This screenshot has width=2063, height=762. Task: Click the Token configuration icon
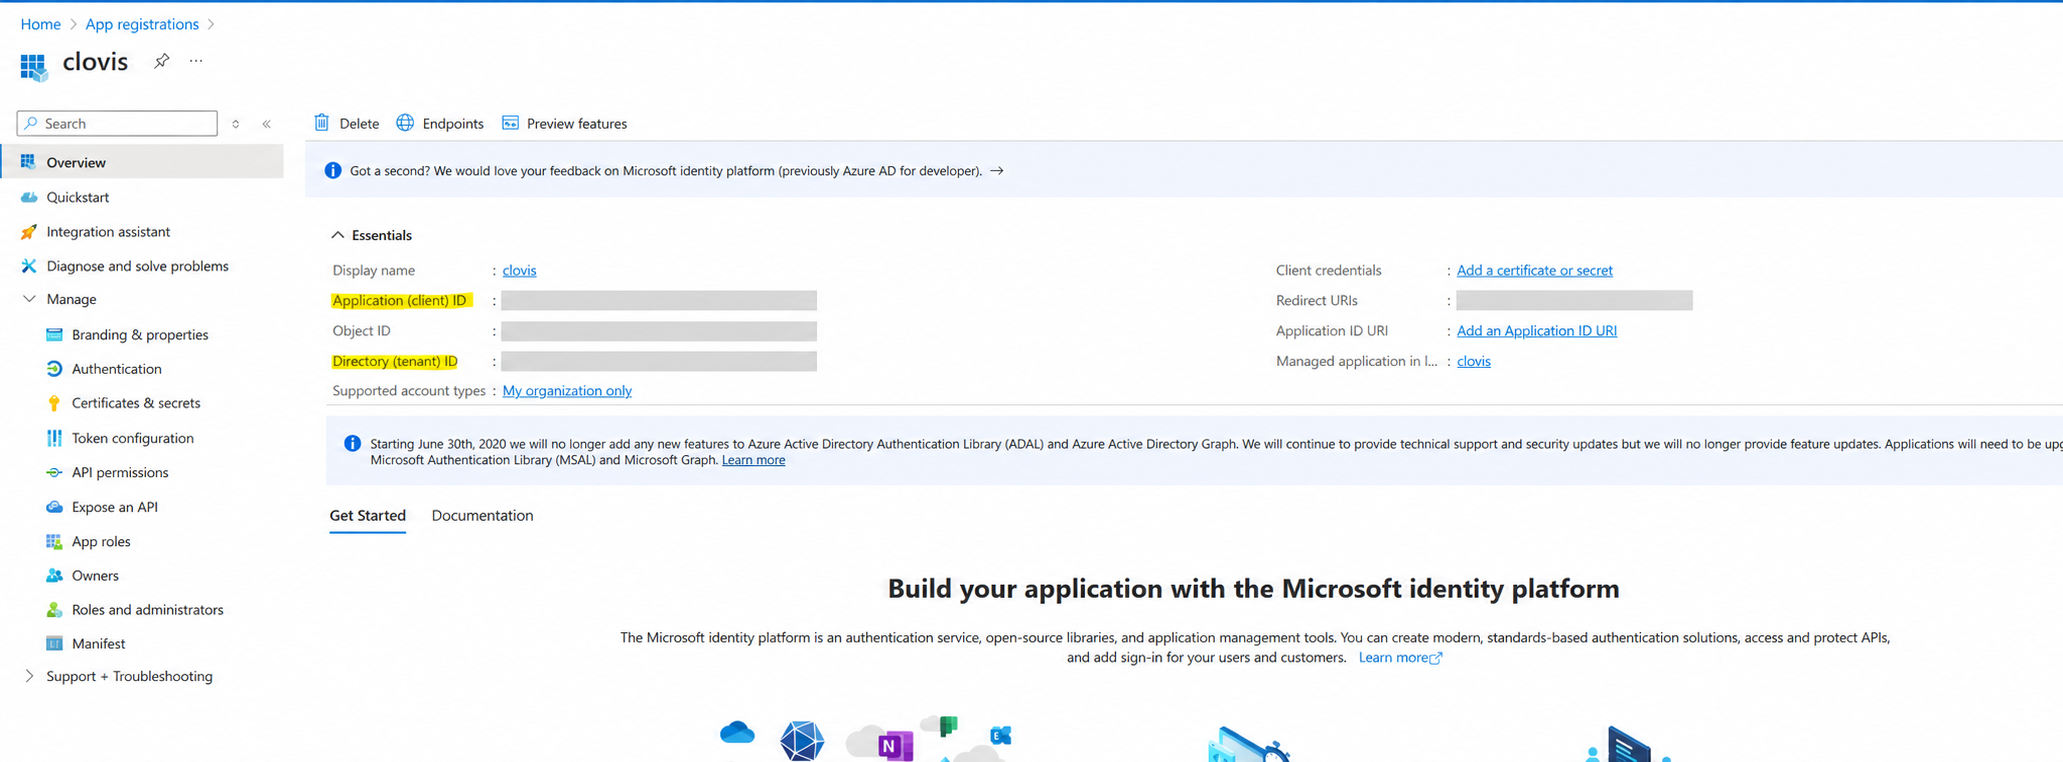[x=54, y=437]
